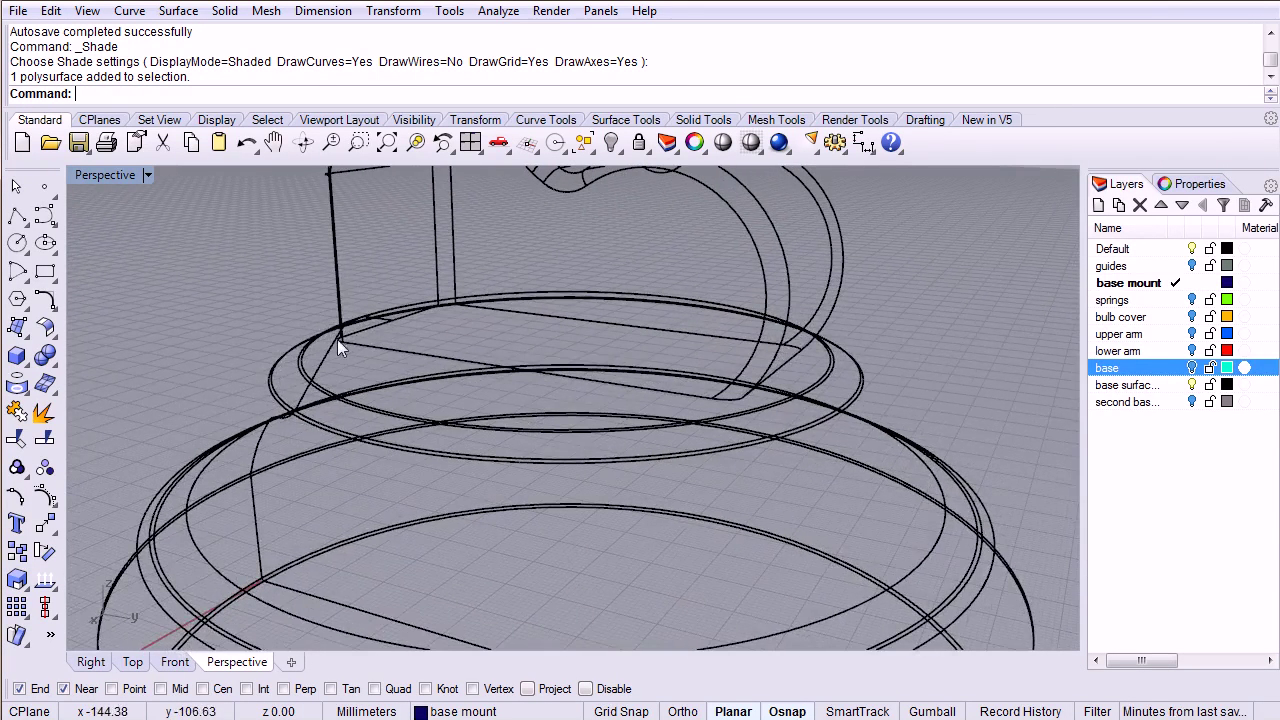Image resolution: width=1280 pixels, height=720 pixels.
Task: Toggle Gumball in the status bar
Action: point(932,712)
